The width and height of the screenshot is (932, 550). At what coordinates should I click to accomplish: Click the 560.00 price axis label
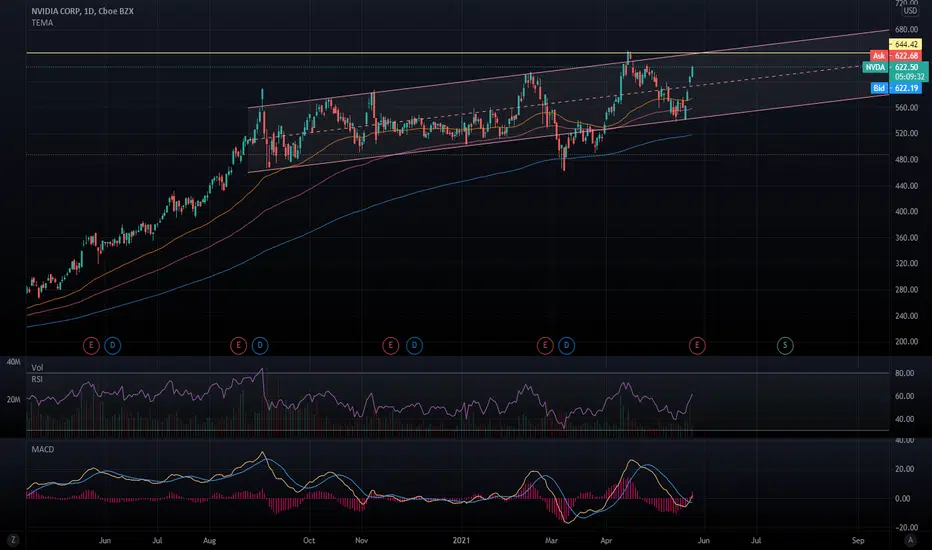click(906, 108)
